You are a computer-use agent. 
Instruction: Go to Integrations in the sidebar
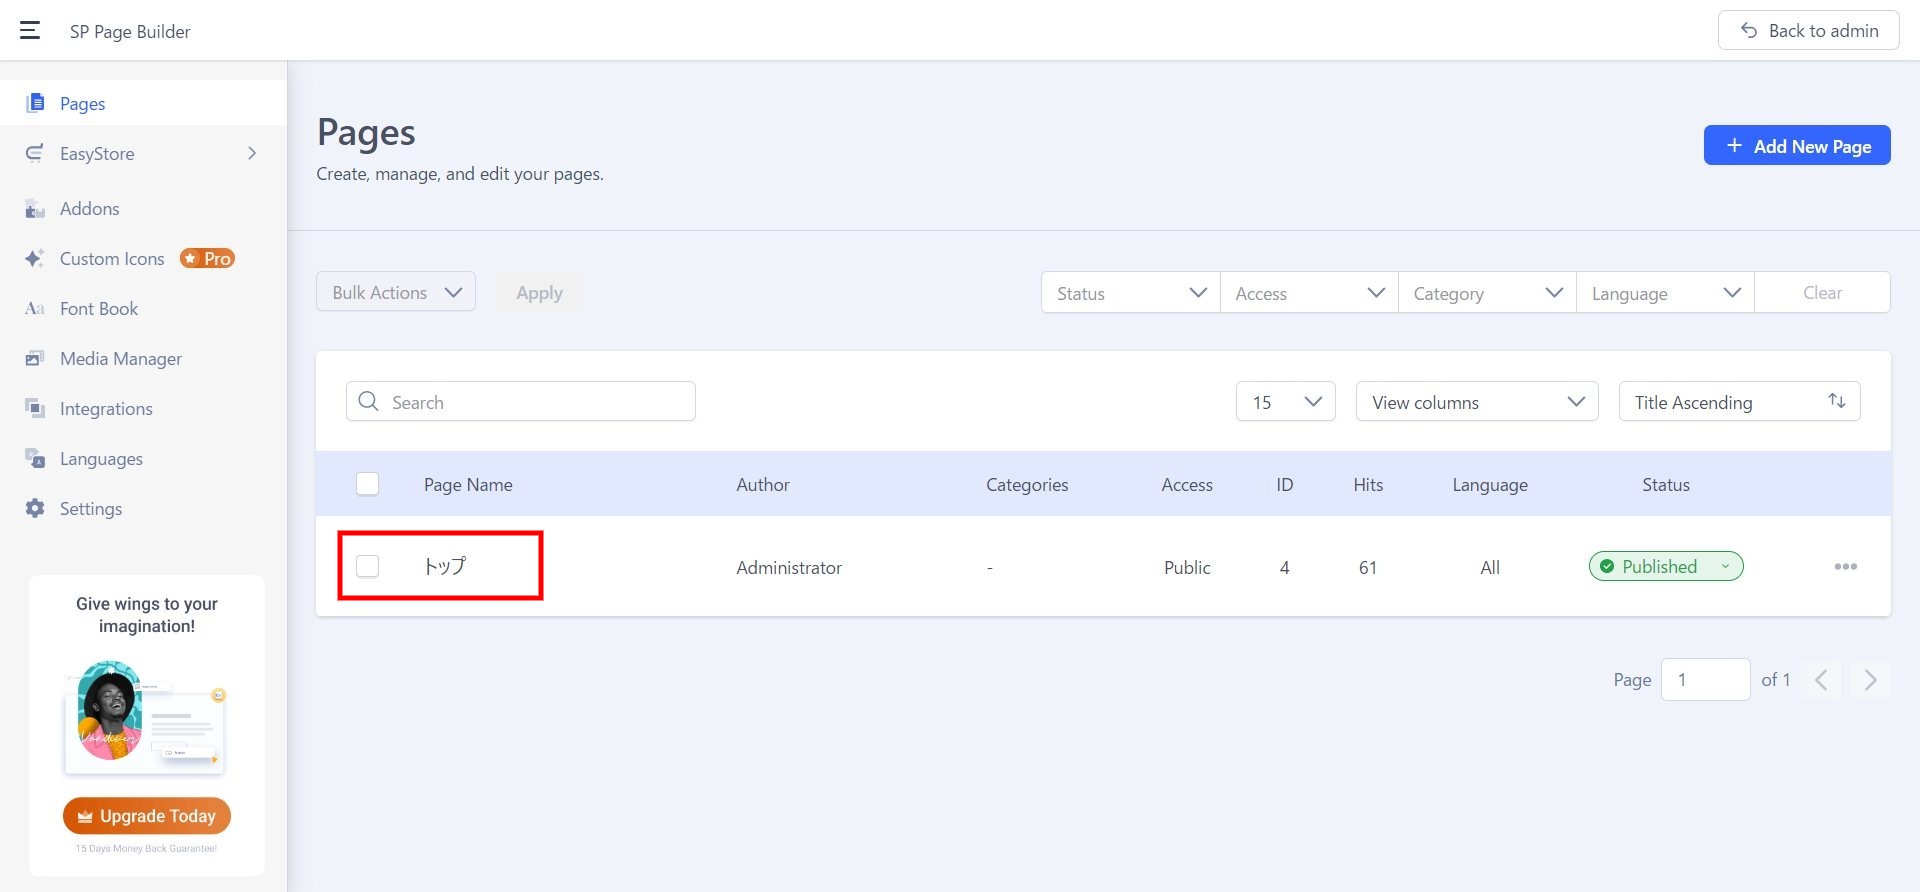point(106,409)
